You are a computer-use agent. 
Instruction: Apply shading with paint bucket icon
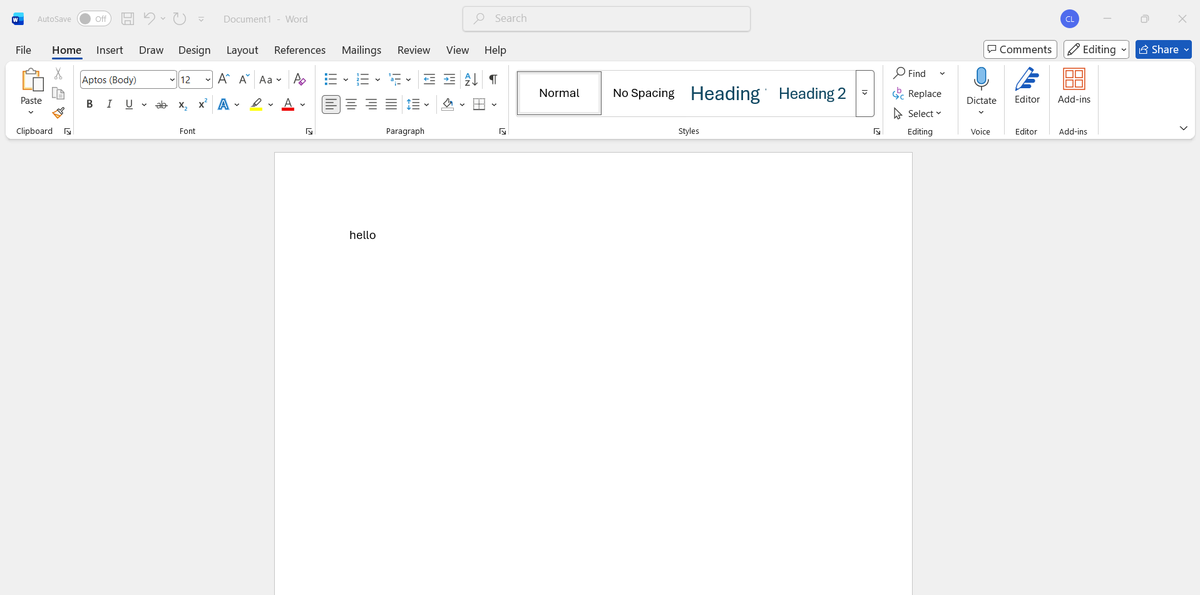pyautogui.click(x=447, y=105)
